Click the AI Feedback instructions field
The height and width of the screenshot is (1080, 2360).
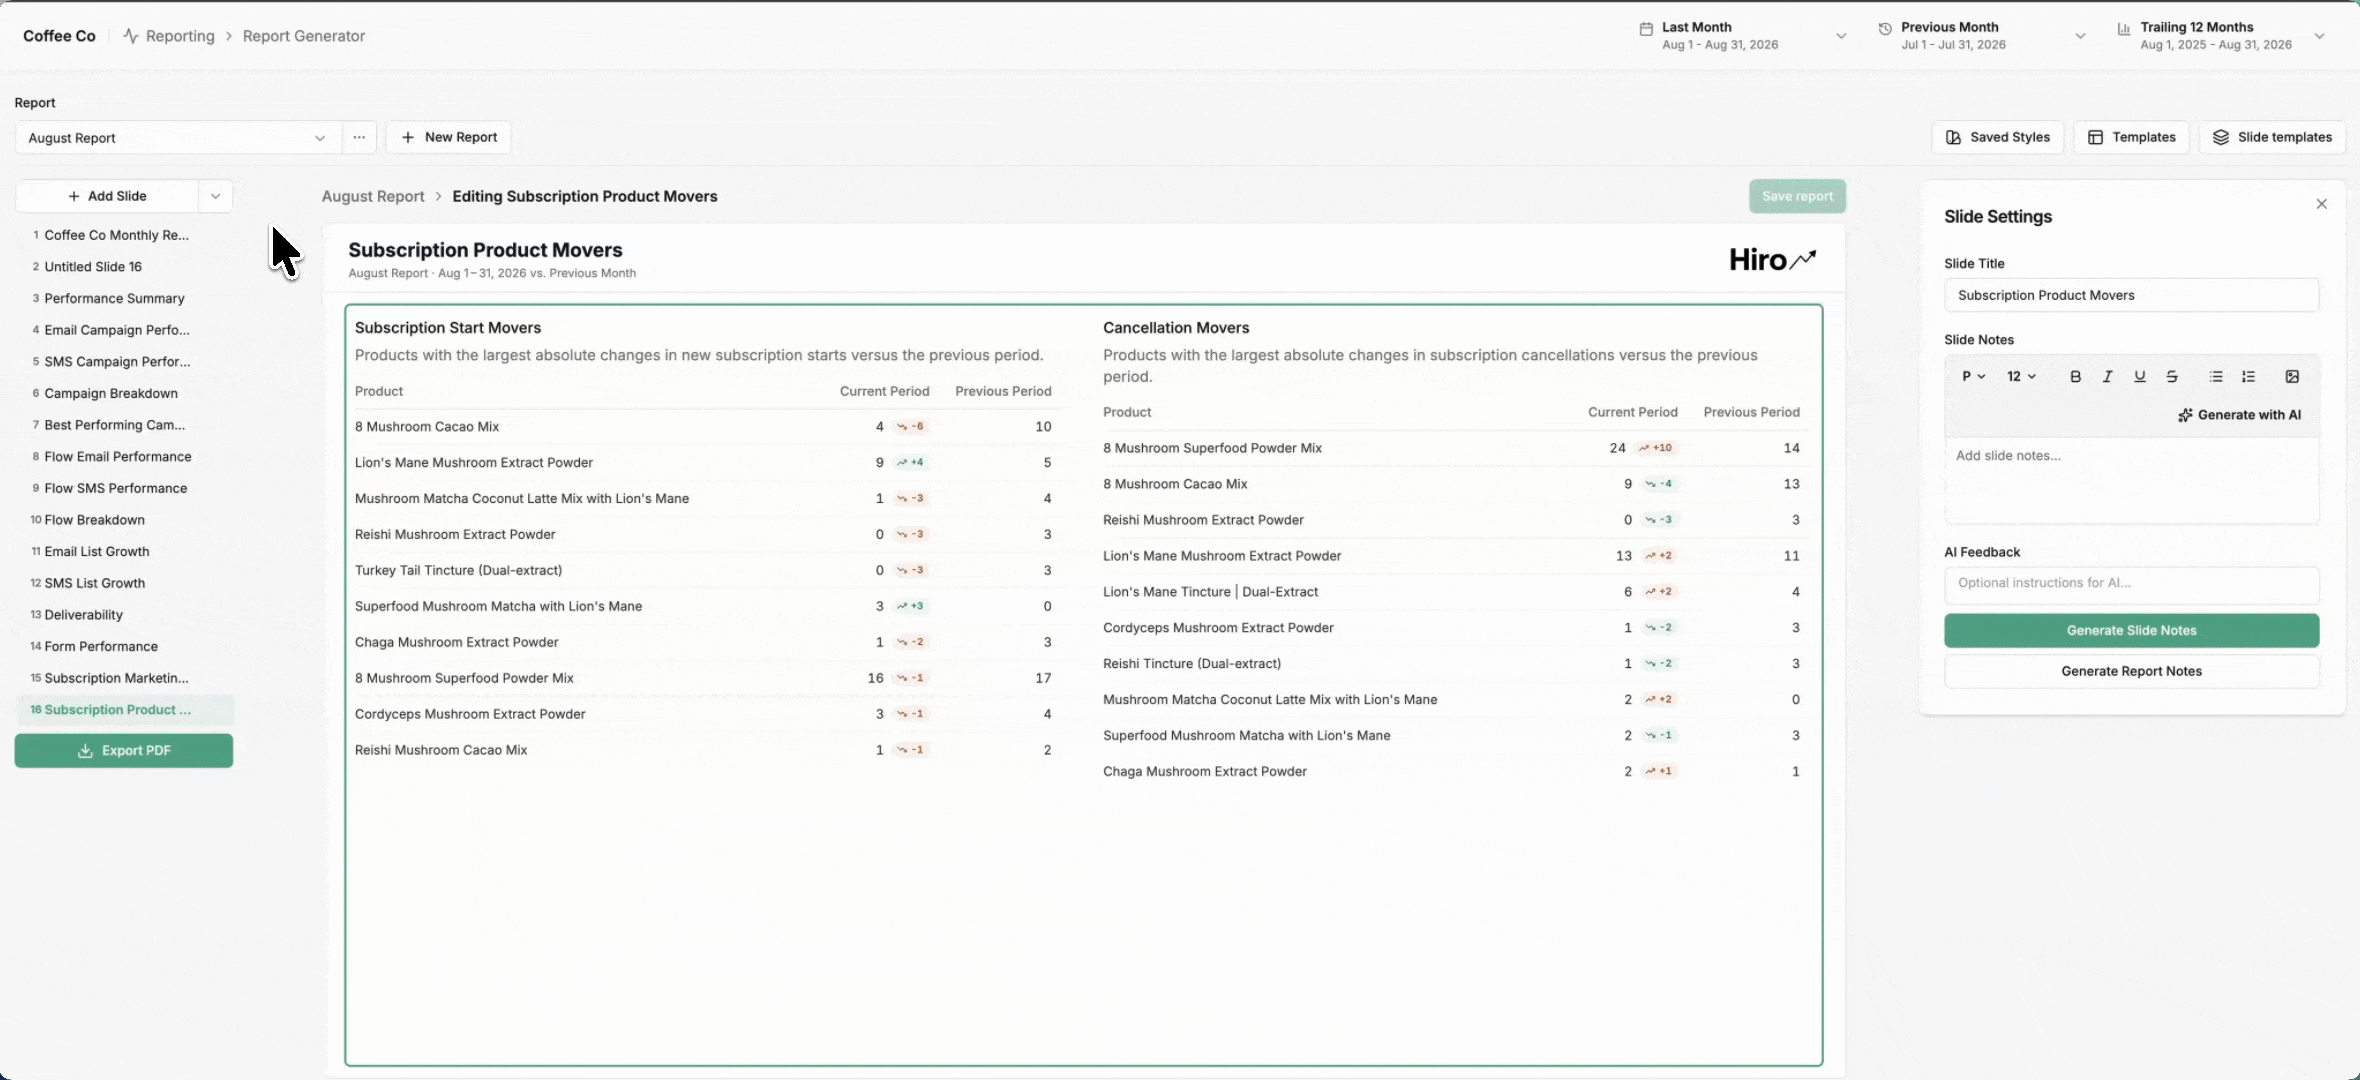[x=2131, y=585]
